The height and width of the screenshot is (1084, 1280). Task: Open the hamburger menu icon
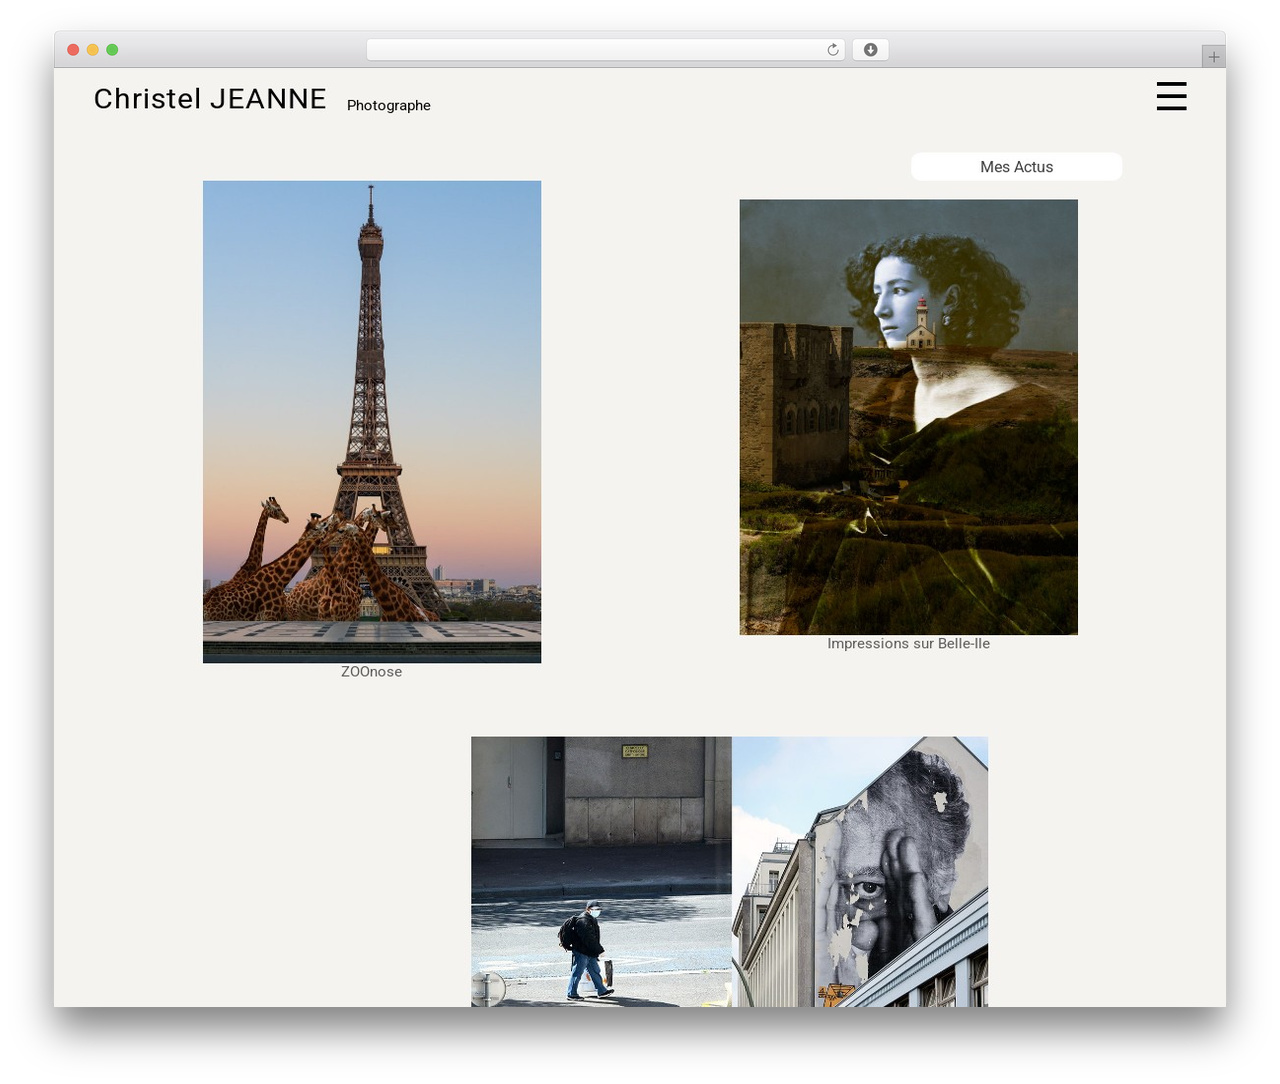[1171, 96]
